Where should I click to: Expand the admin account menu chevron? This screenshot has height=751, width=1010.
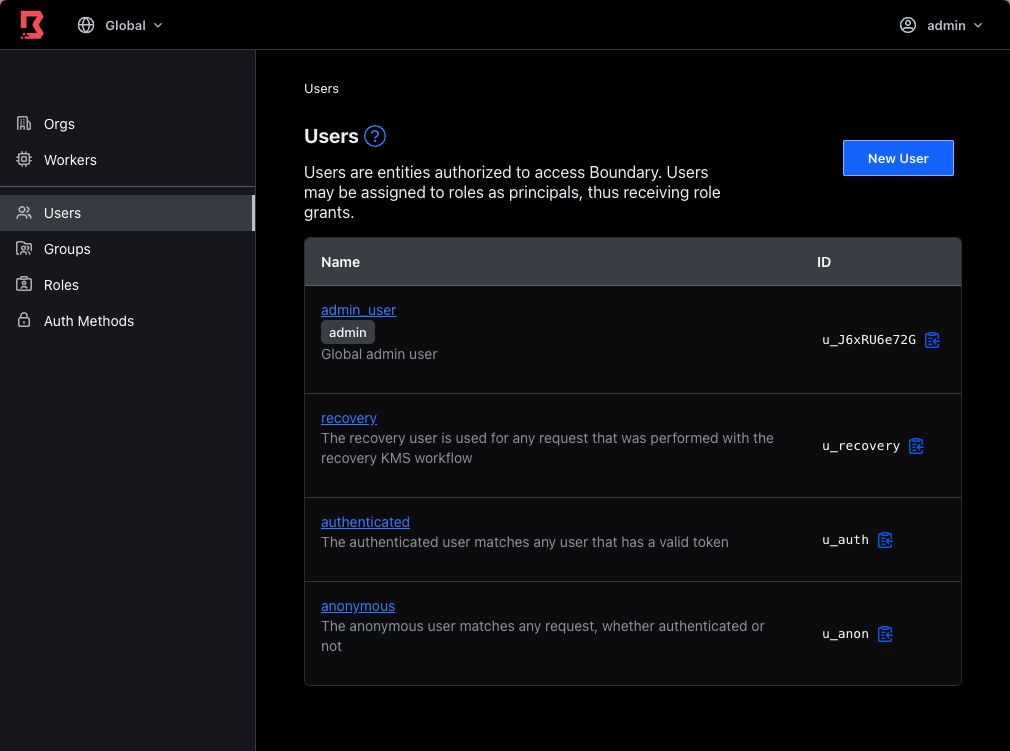[978, 25]
